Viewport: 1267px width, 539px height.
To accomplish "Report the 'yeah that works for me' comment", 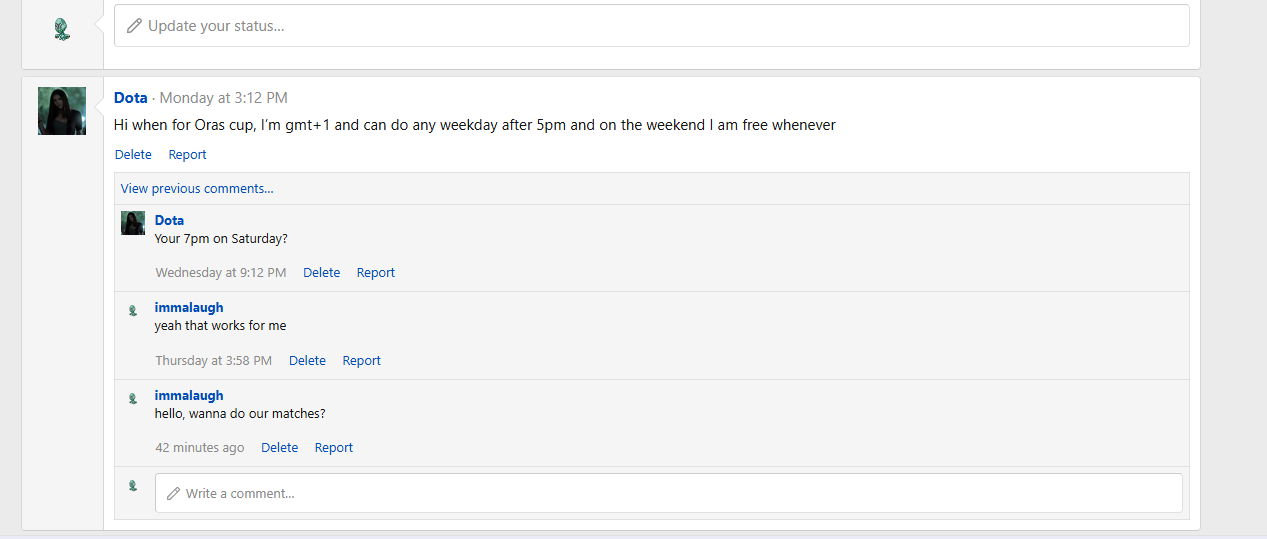I will pos(361,360).
